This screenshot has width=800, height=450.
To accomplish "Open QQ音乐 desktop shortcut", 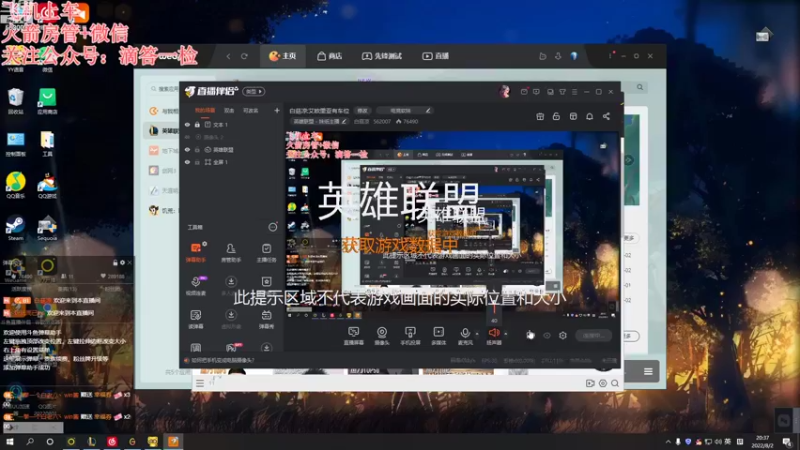I will (15, 185).
